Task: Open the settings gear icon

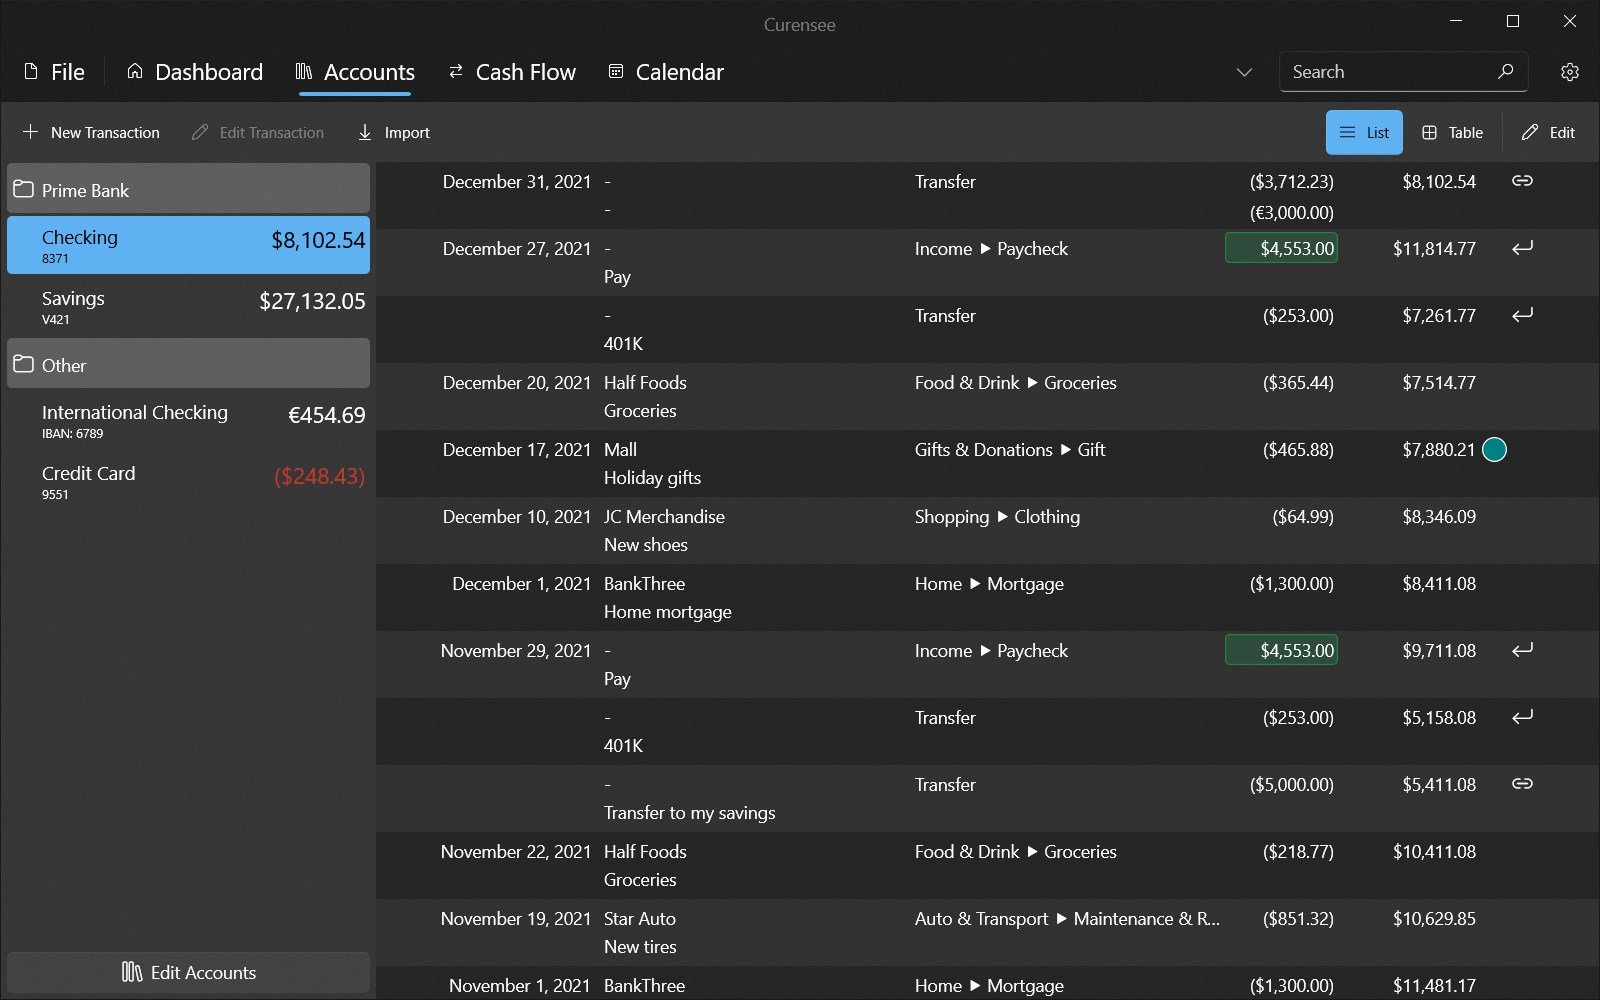Action: (x=1569, y=72)
